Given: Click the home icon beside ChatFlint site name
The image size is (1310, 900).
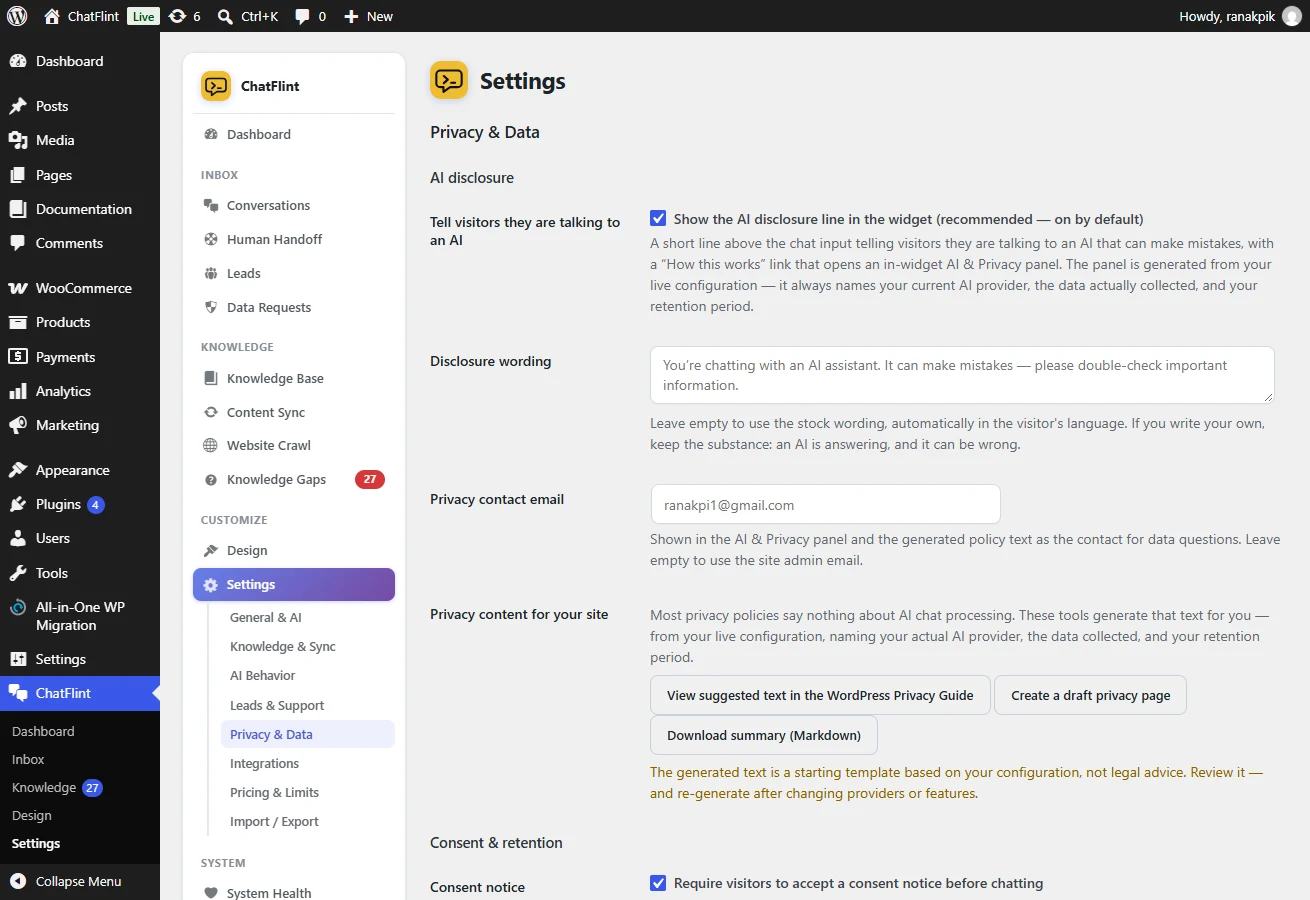Looking at the screenshot, I should (52, 16).
